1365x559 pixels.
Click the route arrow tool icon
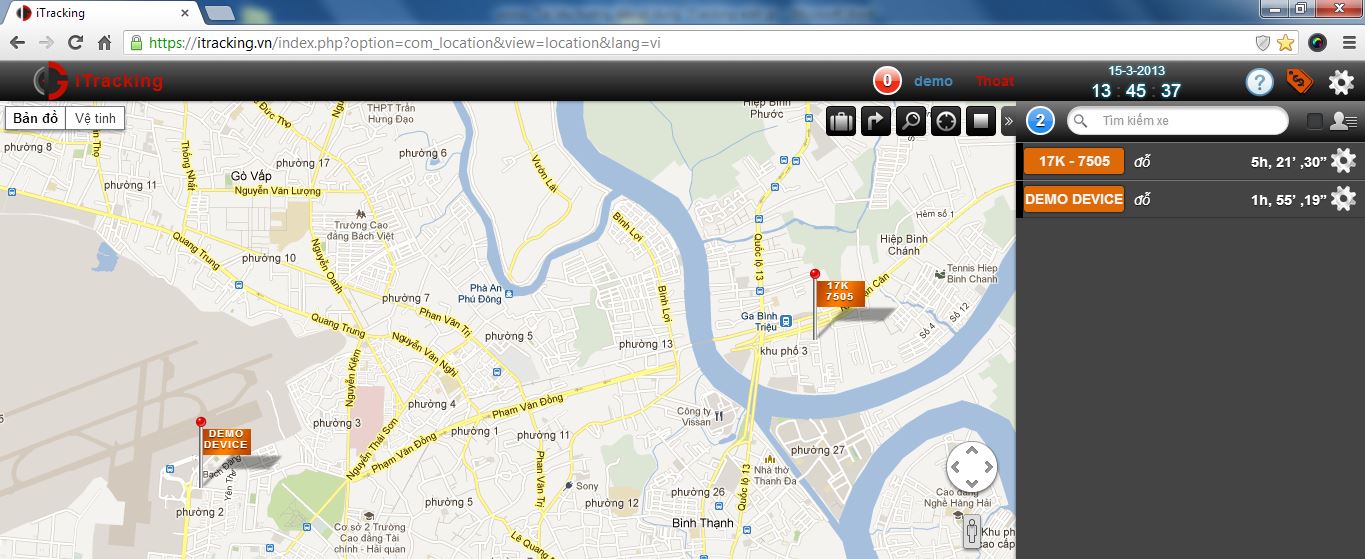pos(876,122)
